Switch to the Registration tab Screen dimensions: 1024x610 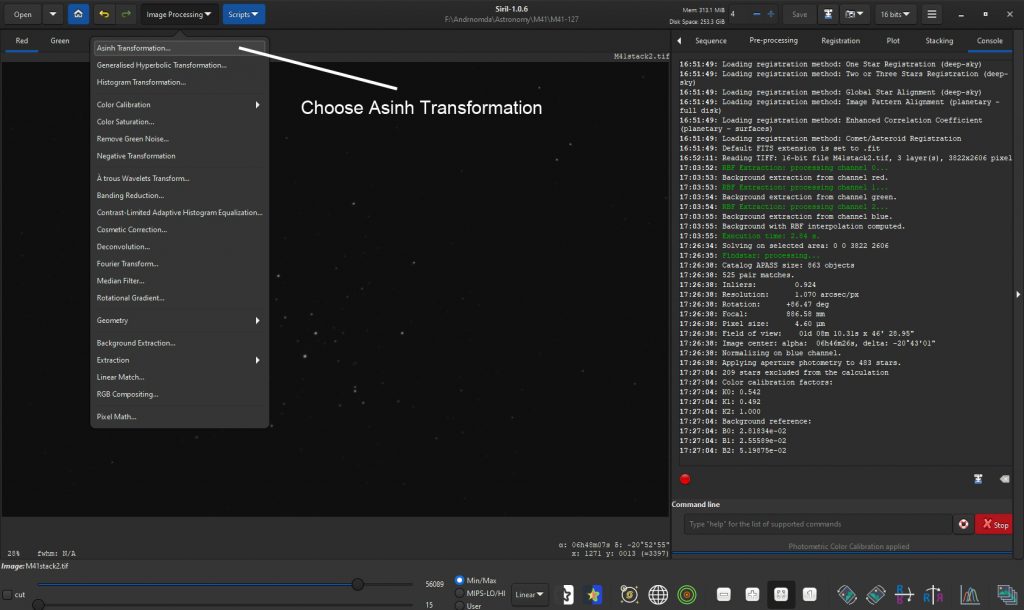(x=840, y=40)
